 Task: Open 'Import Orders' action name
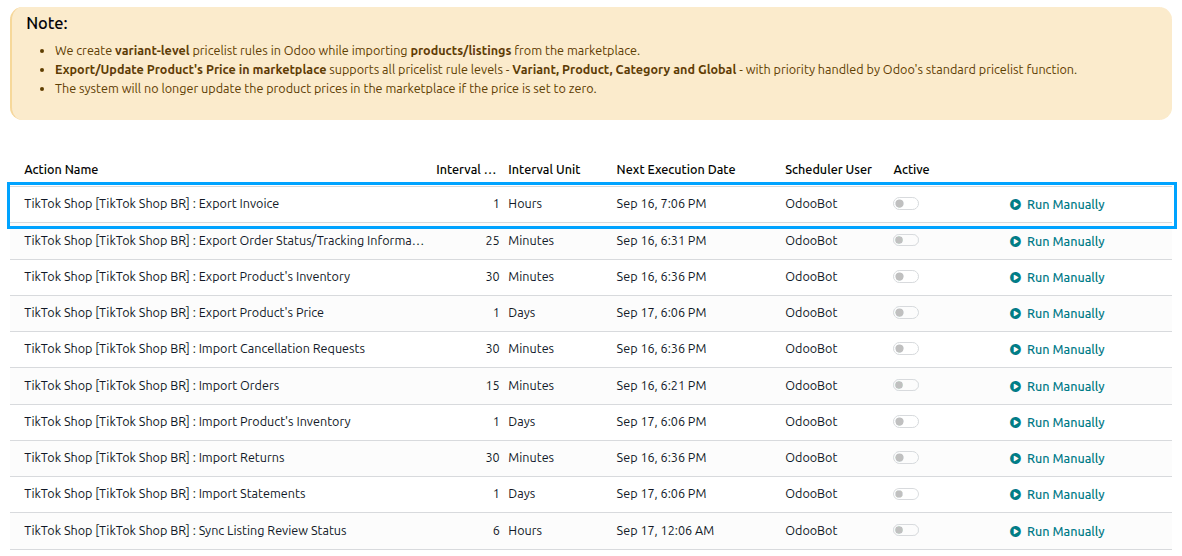click(152, 386)
